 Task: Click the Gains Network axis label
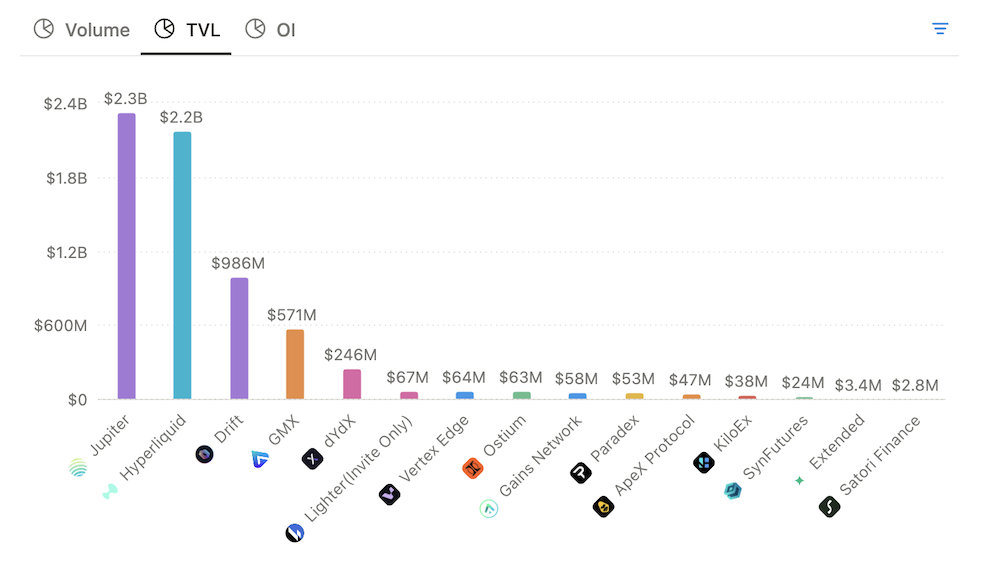[x=540, y=457]
